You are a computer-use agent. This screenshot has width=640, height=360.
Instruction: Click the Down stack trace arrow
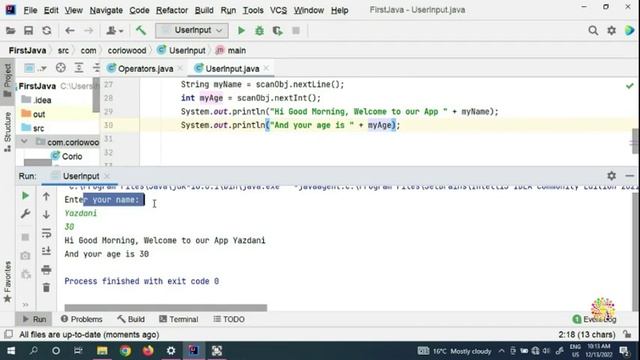point(46,214)
